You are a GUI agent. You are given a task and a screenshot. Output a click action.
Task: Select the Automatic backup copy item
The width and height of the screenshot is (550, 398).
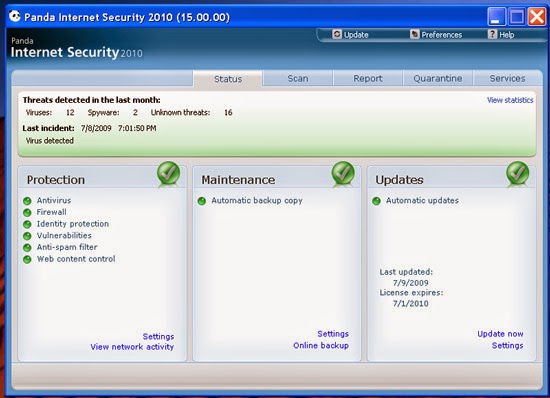[x=257, y=200]
